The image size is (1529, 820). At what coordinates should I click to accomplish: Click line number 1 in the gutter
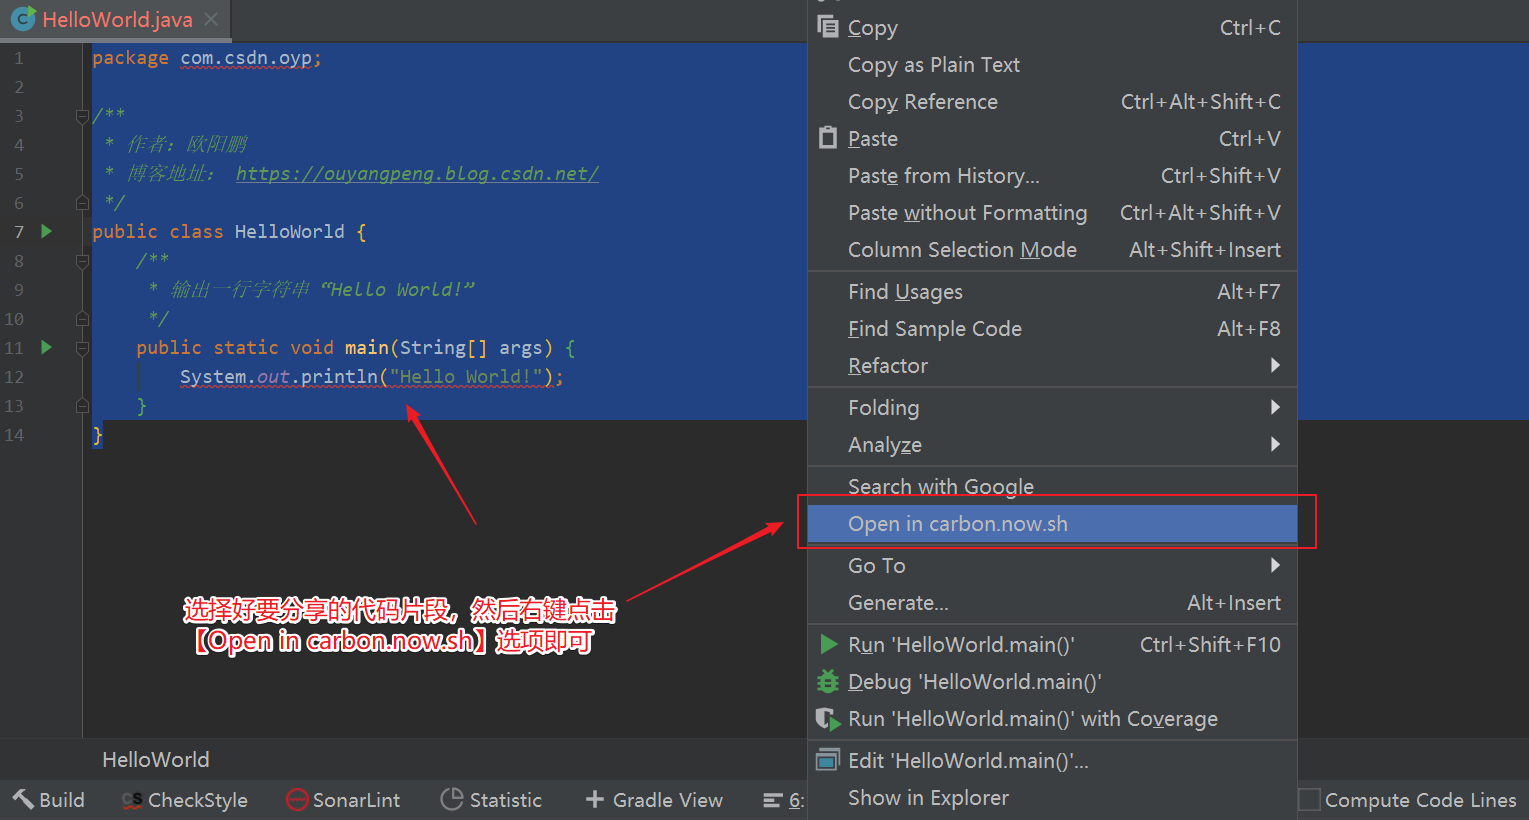click(18, 58)
